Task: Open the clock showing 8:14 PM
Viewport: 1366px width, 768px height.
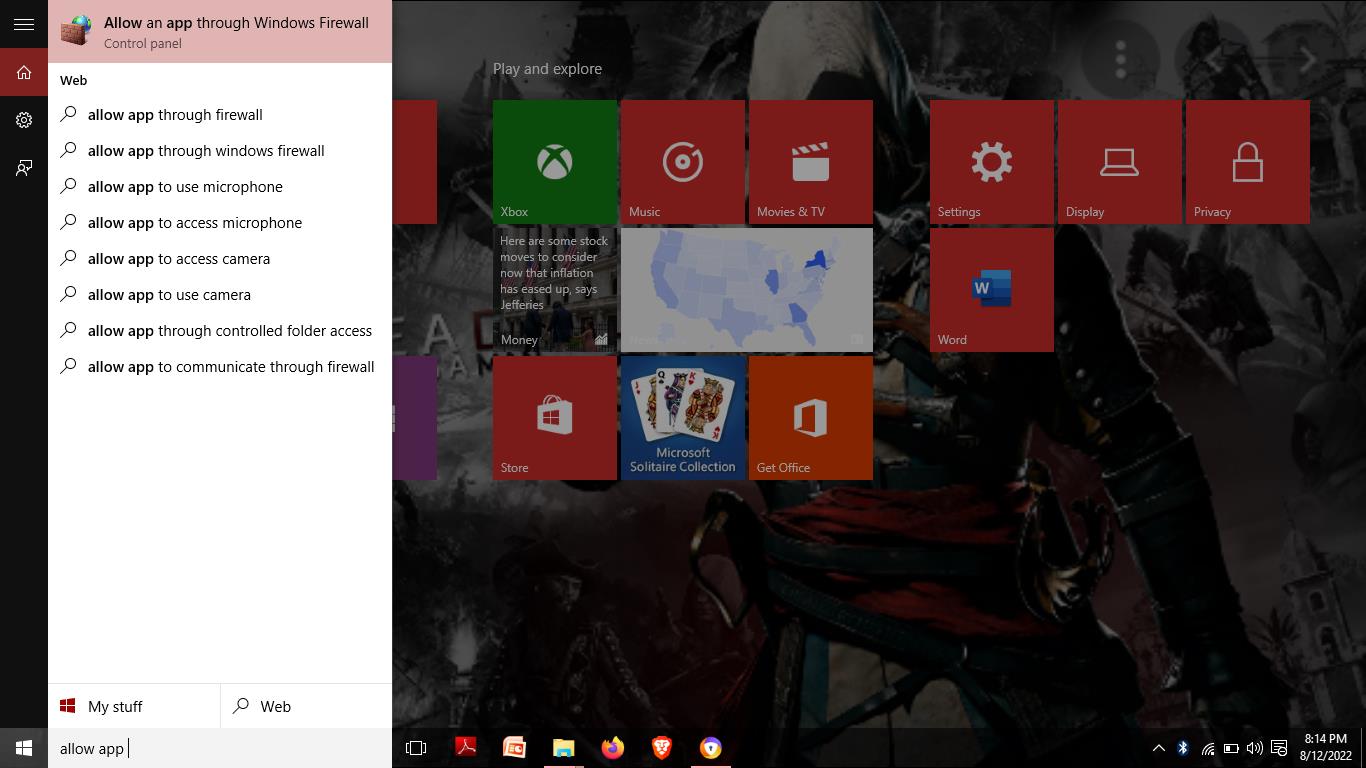Action: [x=1326, y=748]
